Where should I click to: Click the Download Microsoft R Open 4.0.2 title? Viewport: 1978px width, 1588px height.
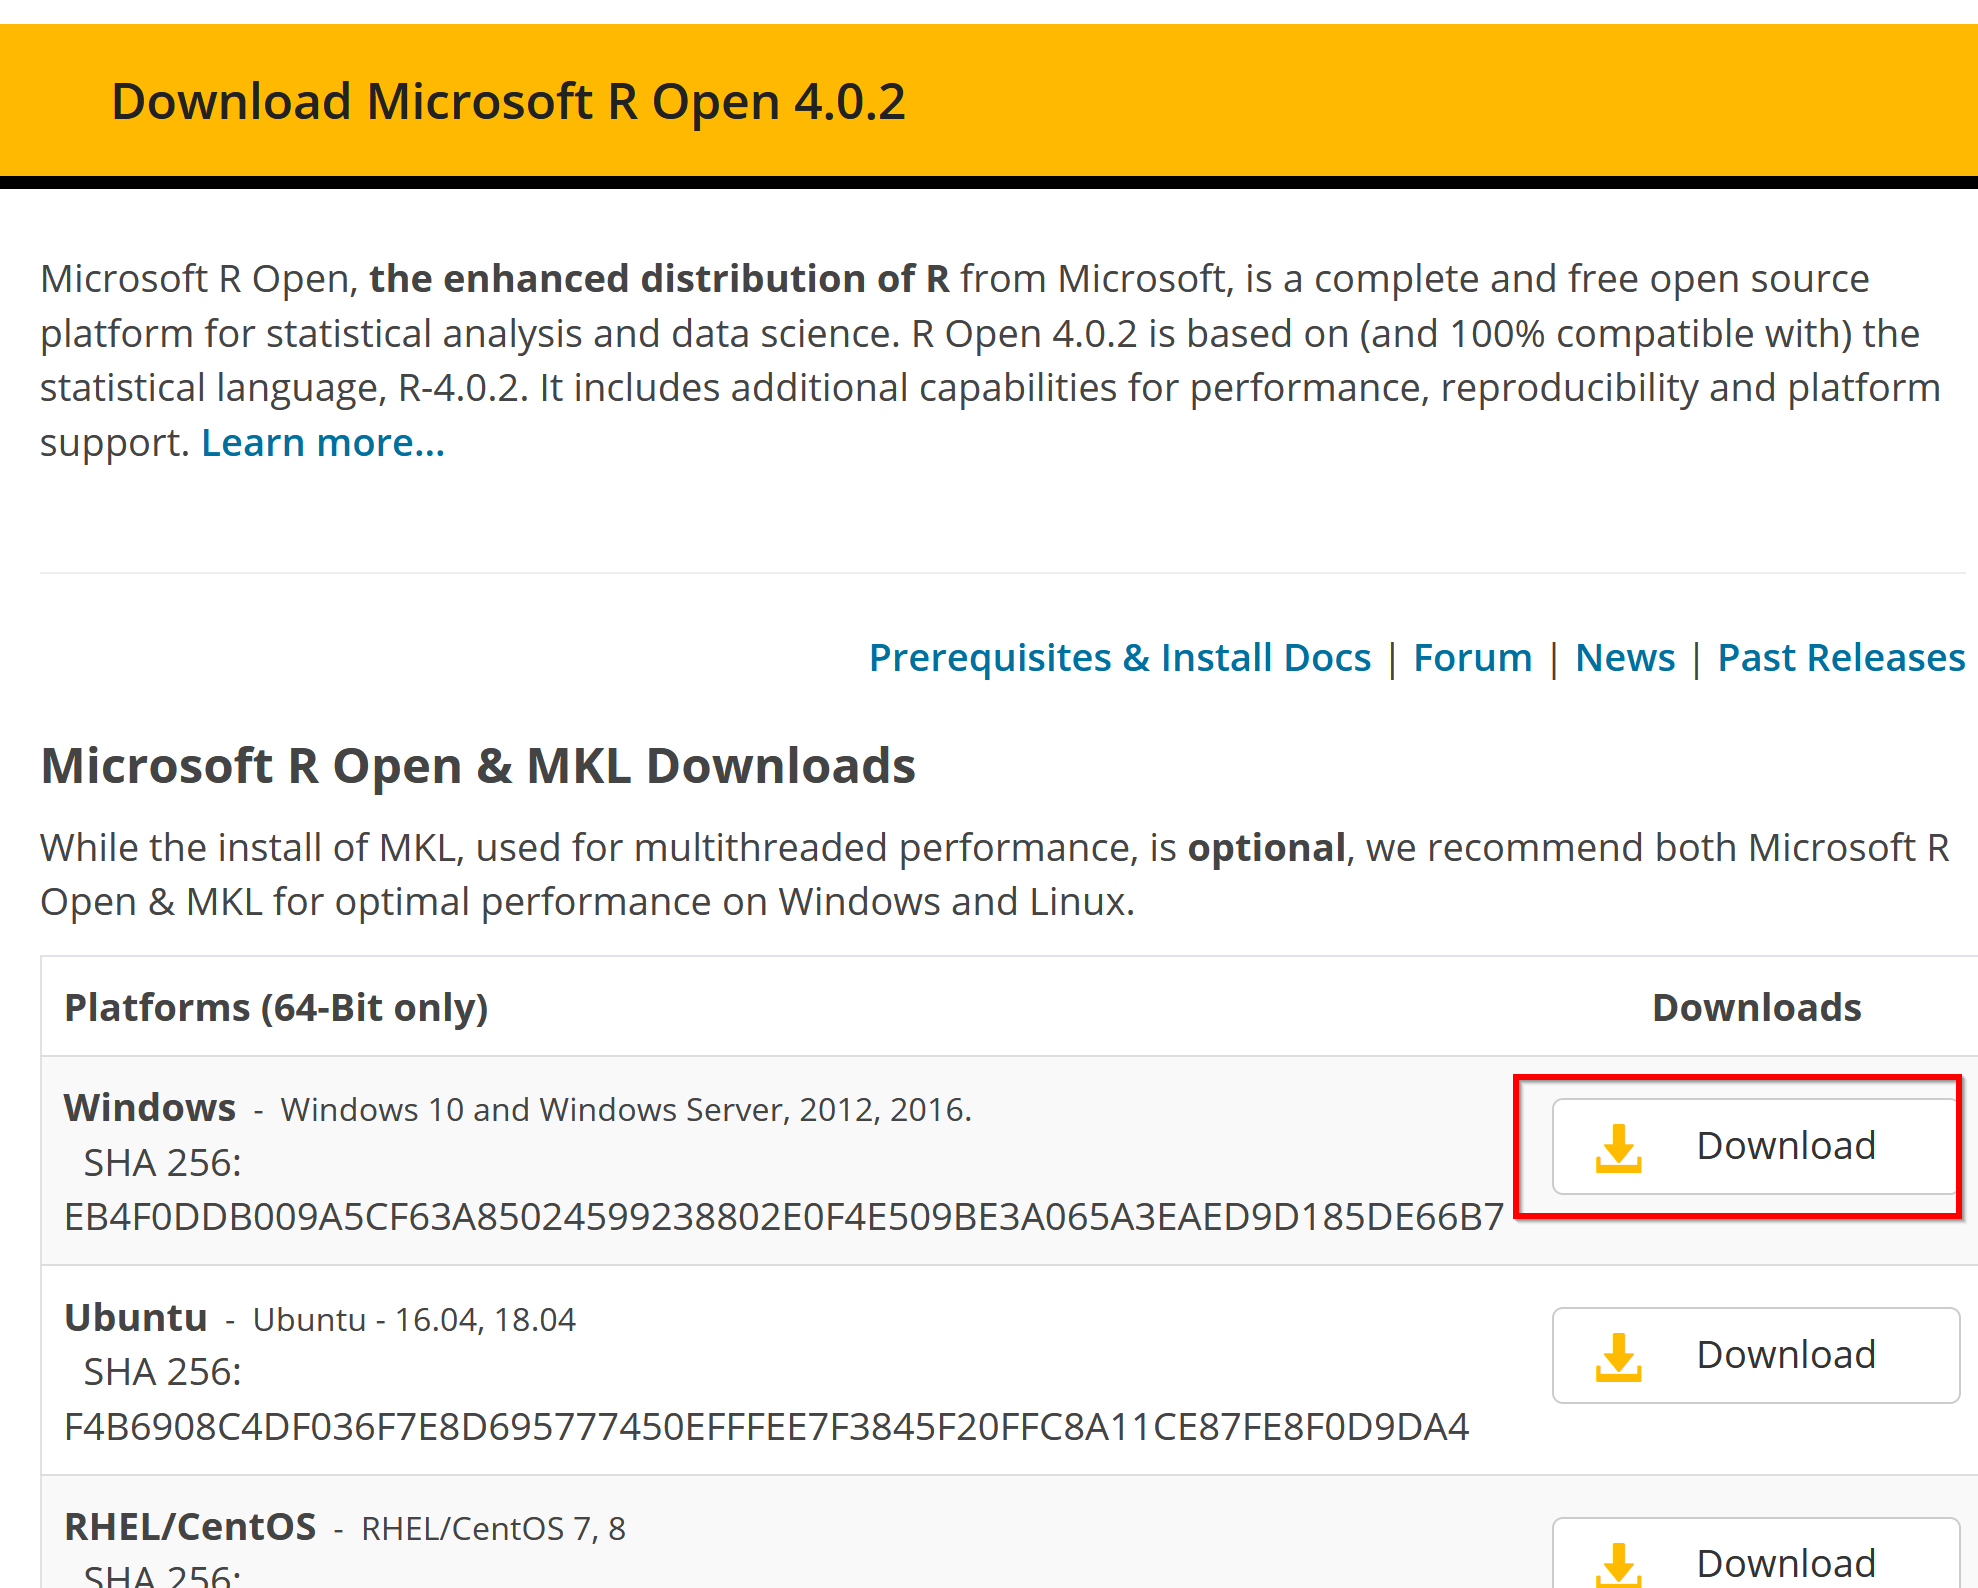click(509, 102)
